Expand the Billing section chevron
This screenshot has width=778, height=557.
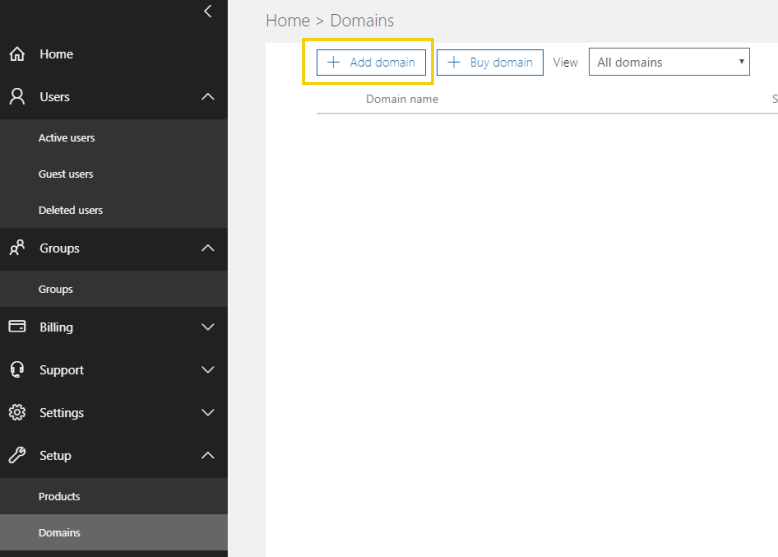click(208, 327)
